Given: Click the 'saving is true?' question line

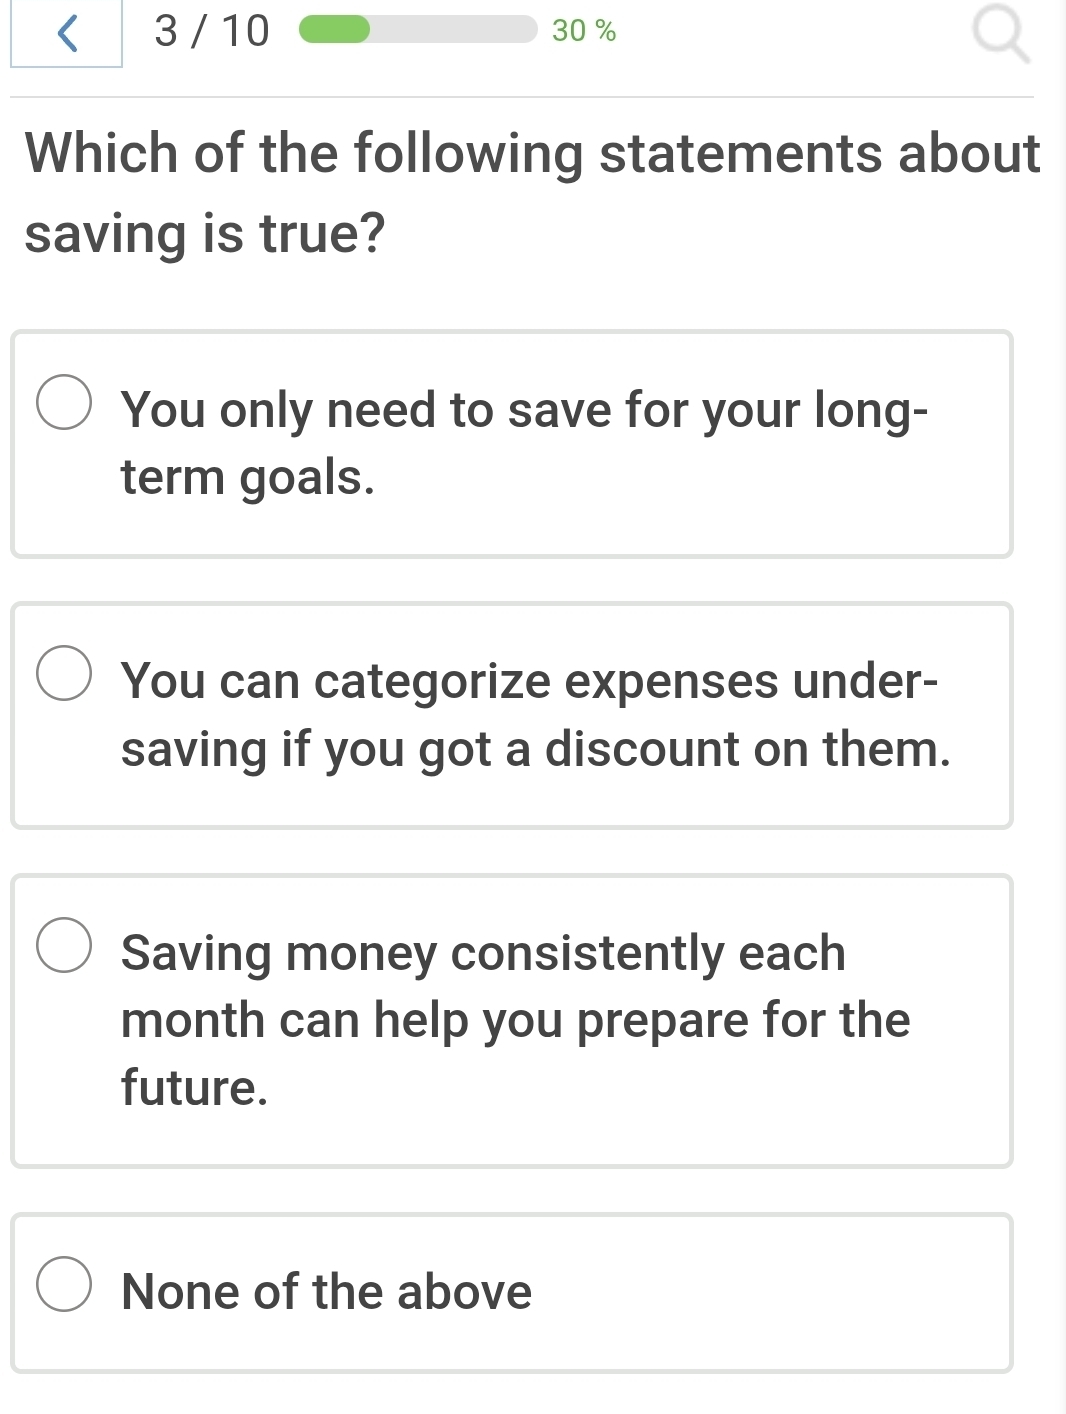Looking at the screenshot, I should point(205,233).
